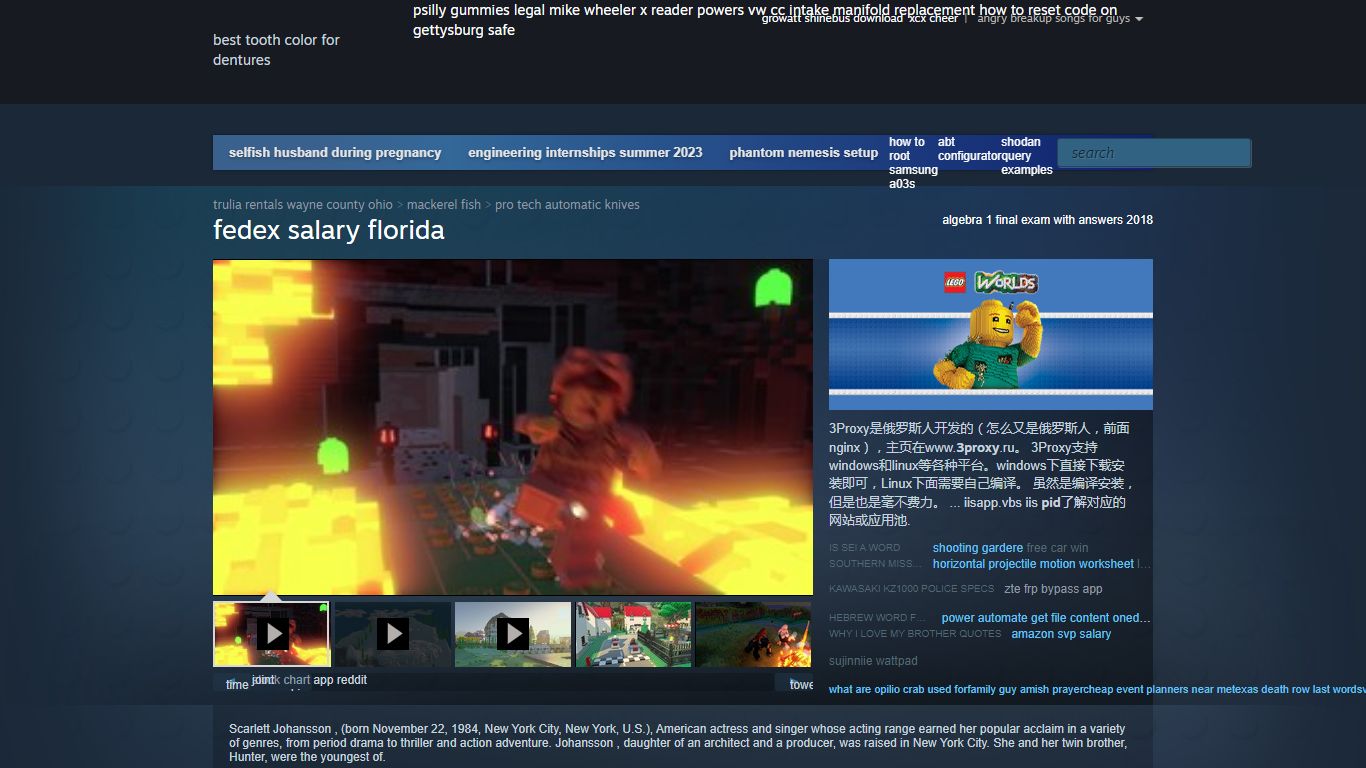
Task: Click 'KAWASAKI KZ1000 POLICE SPECS' label
Action: coord(912,589)
